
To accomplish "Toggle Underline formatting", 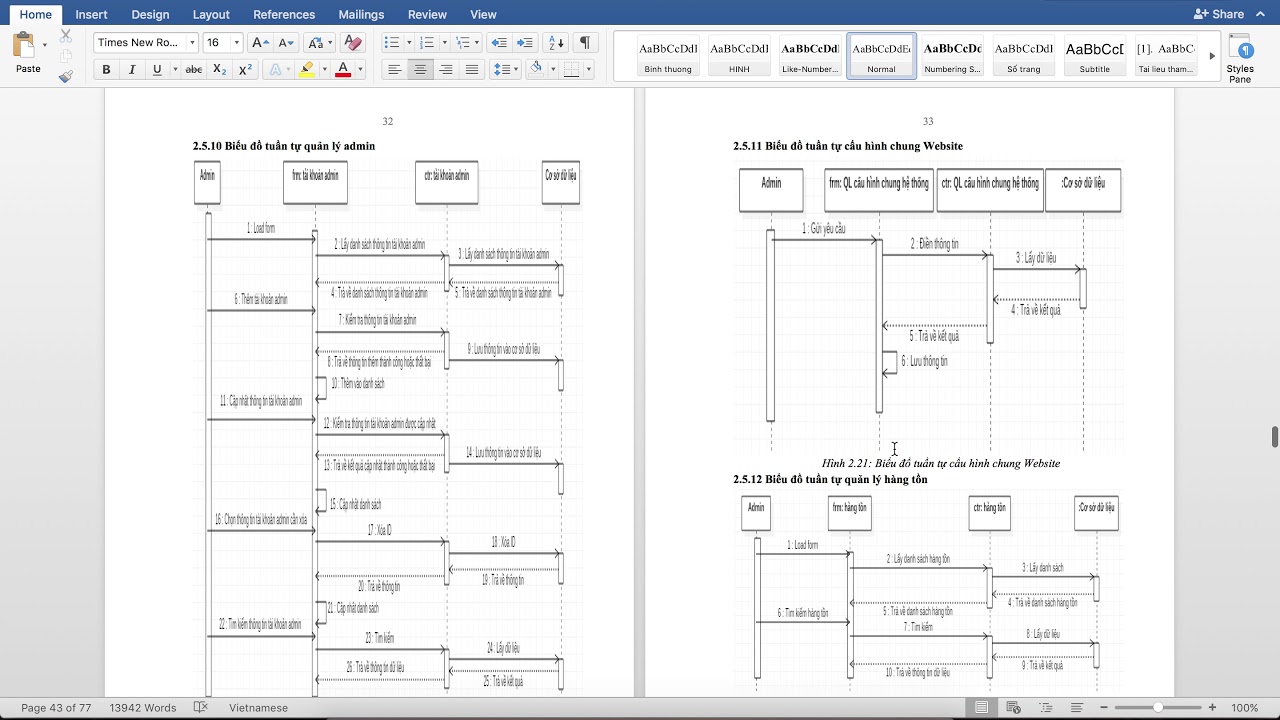I will click(157, 70).
